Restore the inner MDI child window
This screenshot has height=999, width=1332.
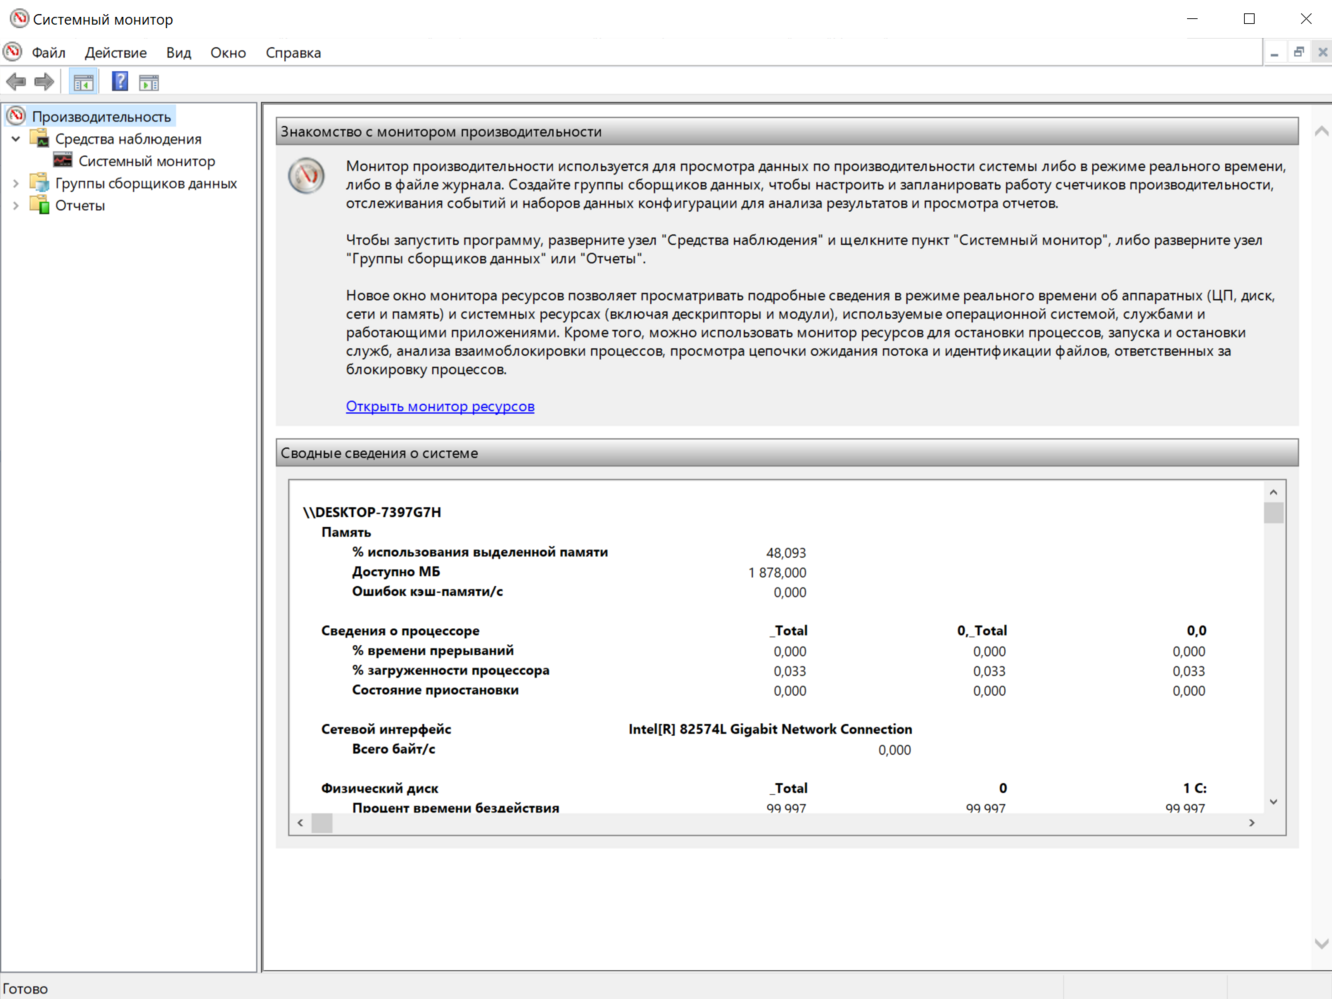1298,52
